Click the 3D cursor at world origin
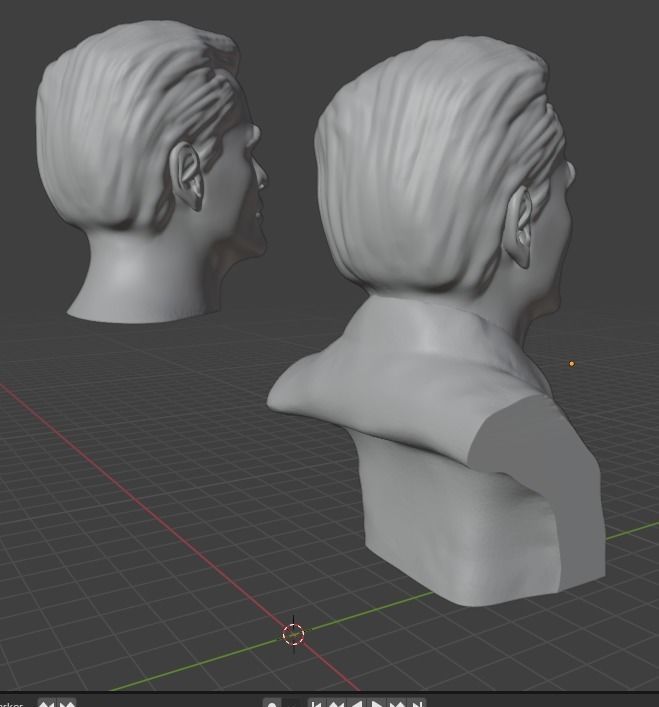The image size is (659, 707). 293,634
